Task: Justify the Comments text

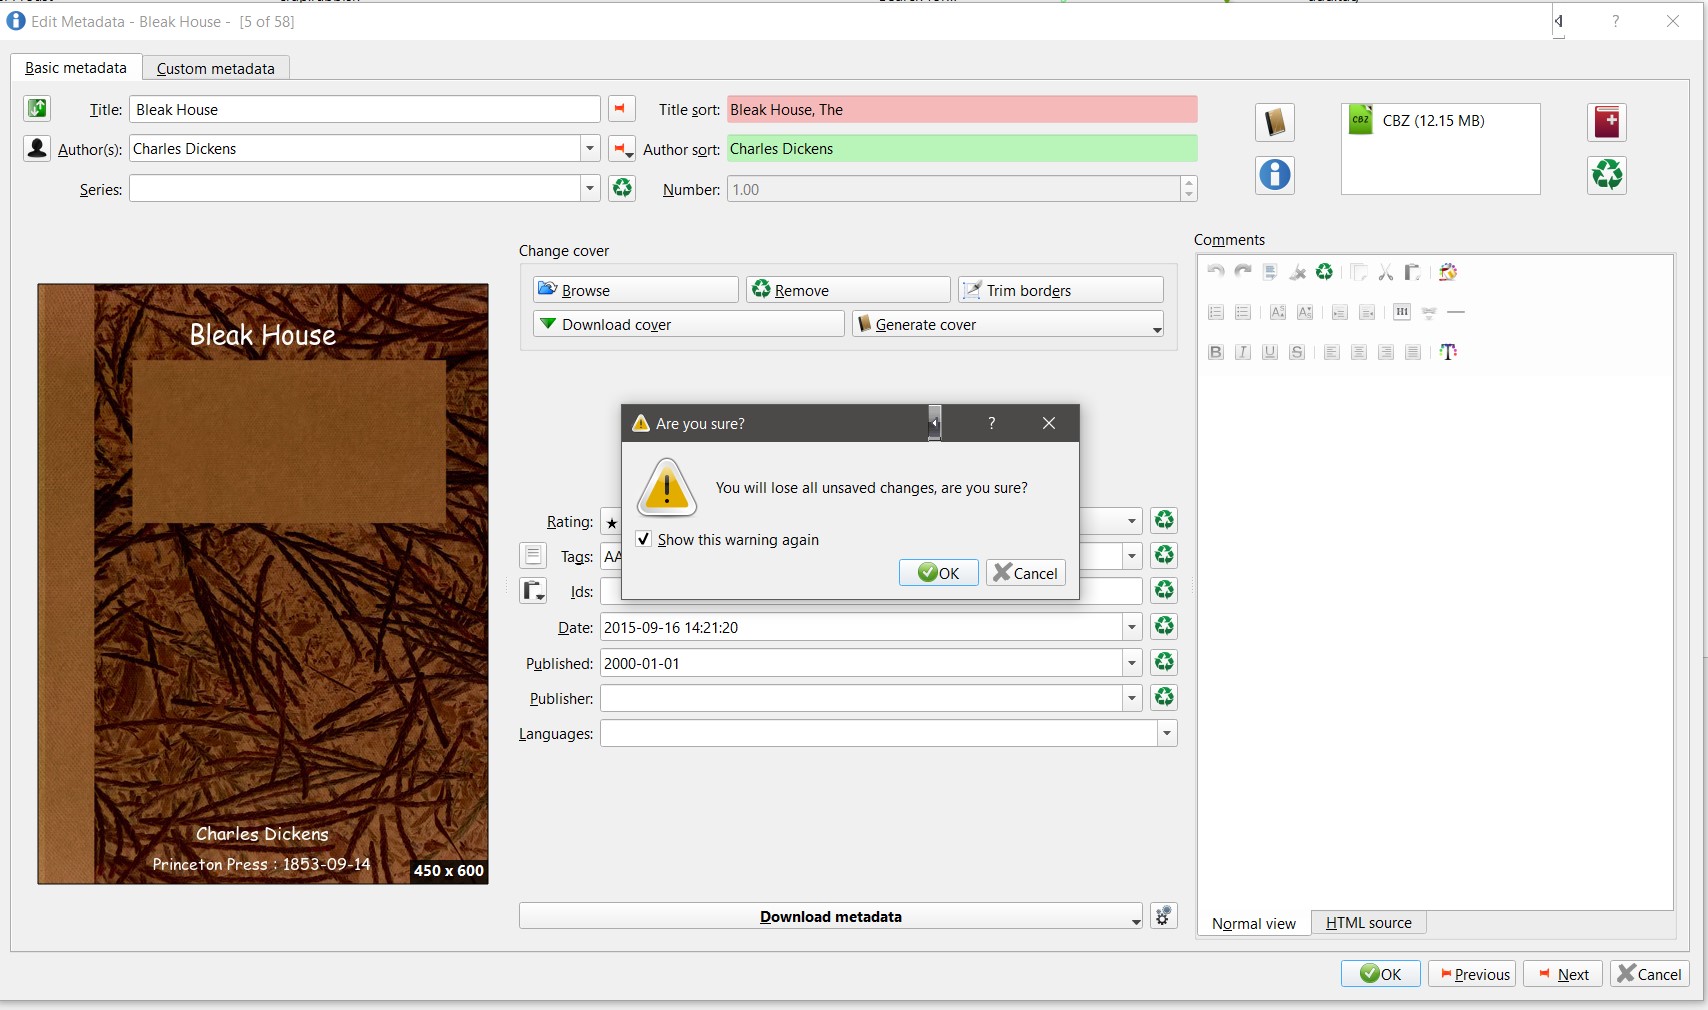Action: coord(1412,352)
